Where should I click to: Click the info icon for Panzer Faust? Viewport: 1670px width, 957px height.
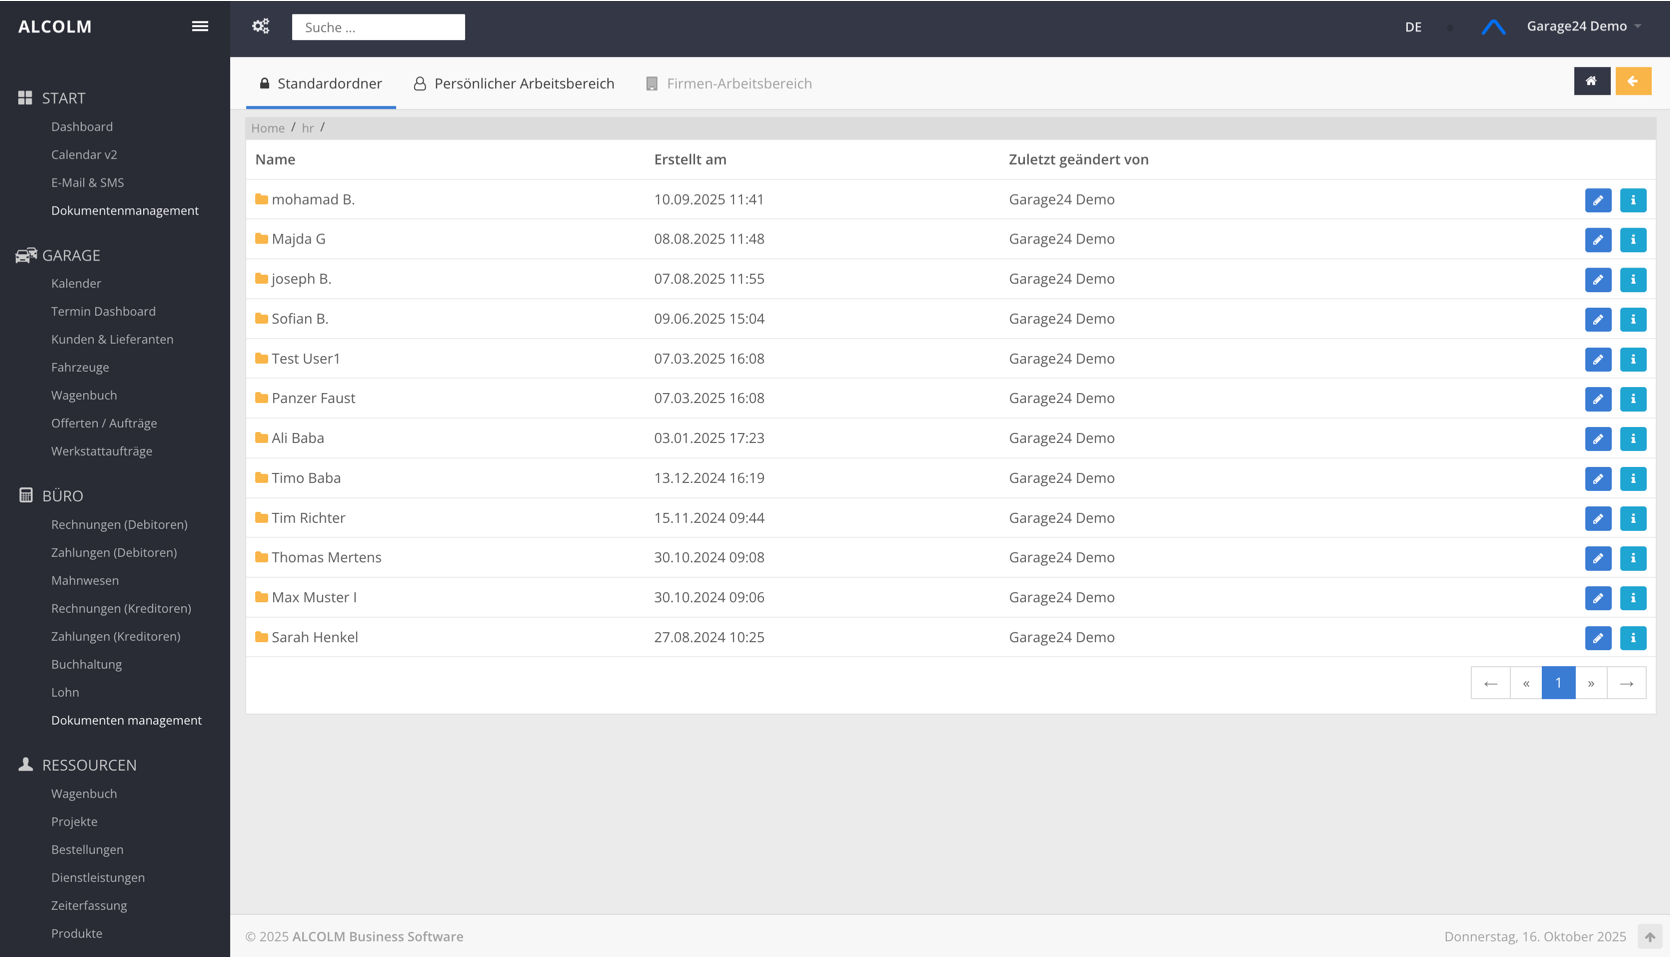coord(1633,399)
